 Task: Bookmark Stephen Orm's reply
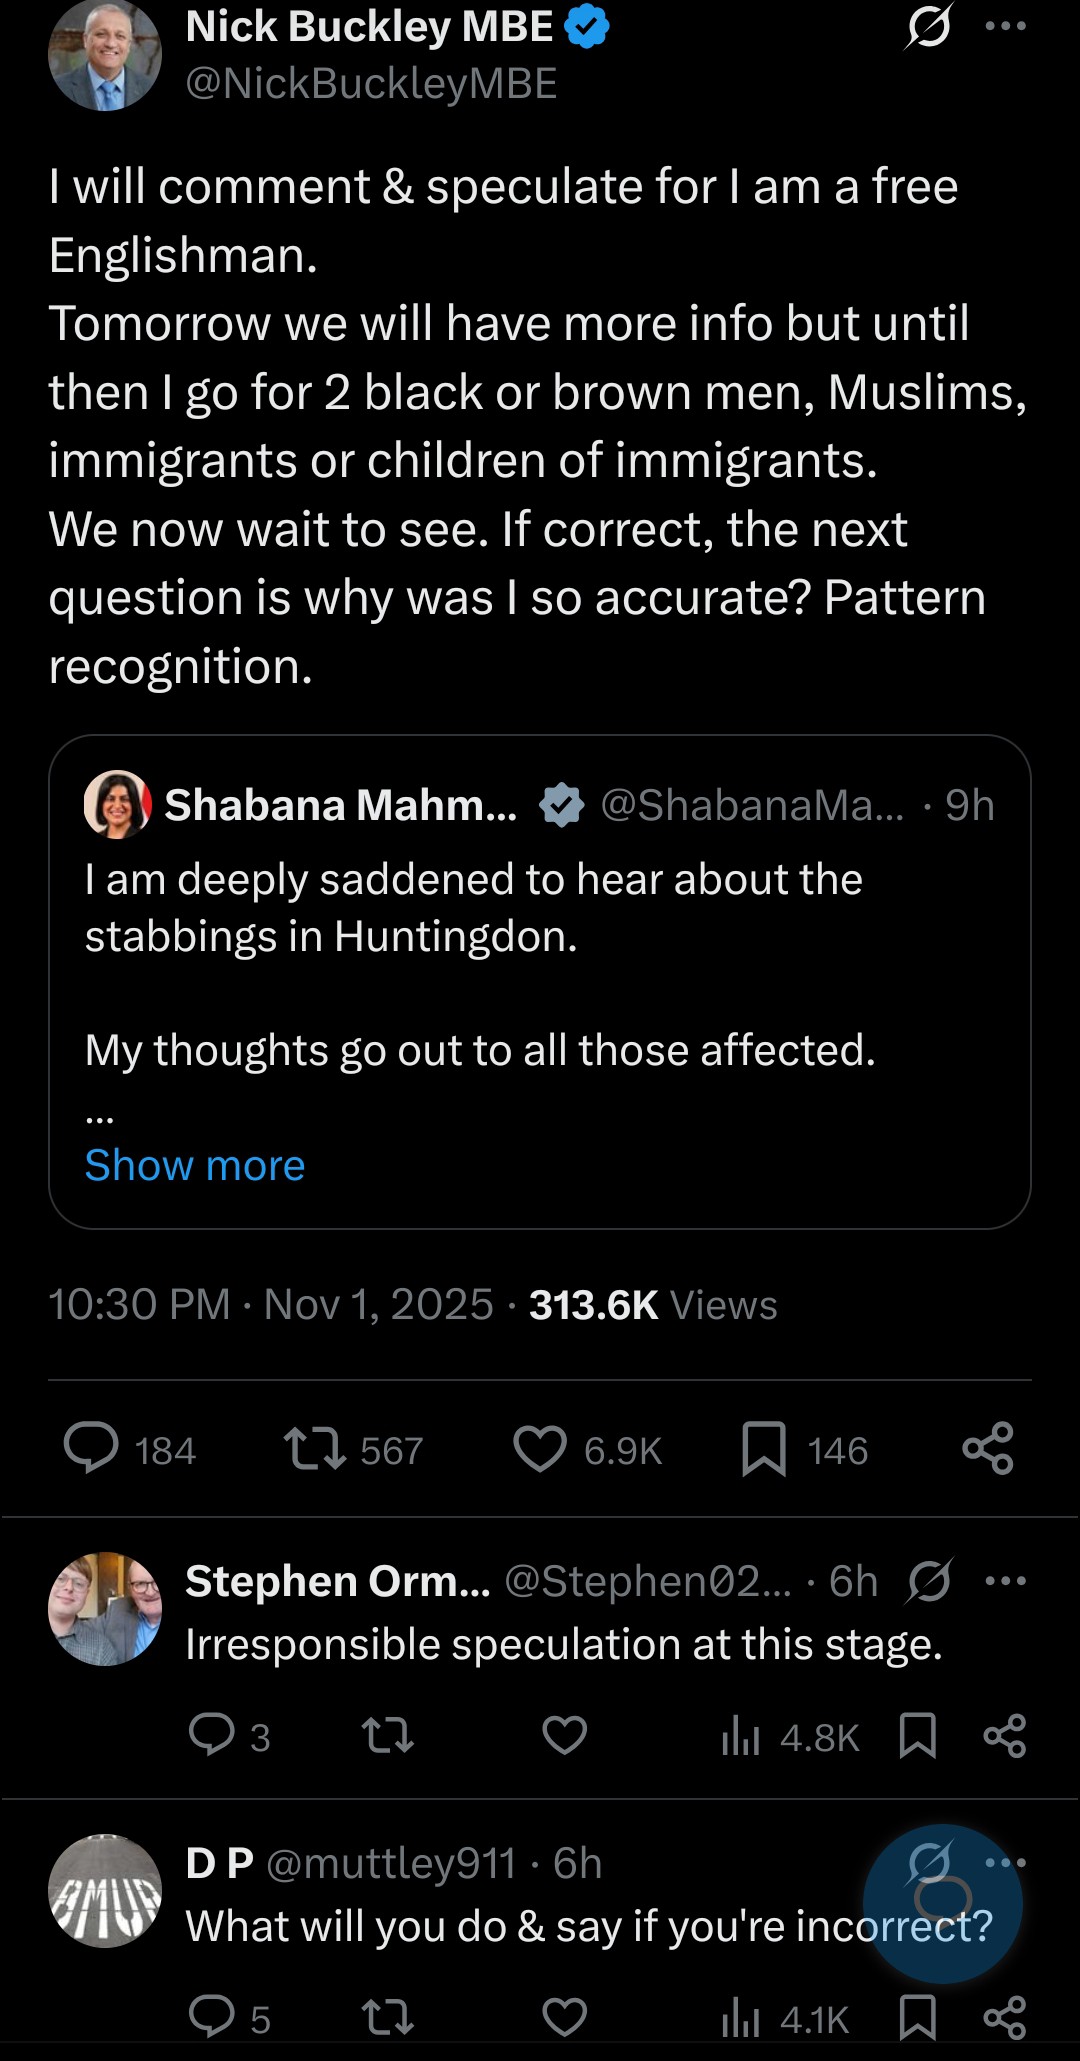point(918,1735)
